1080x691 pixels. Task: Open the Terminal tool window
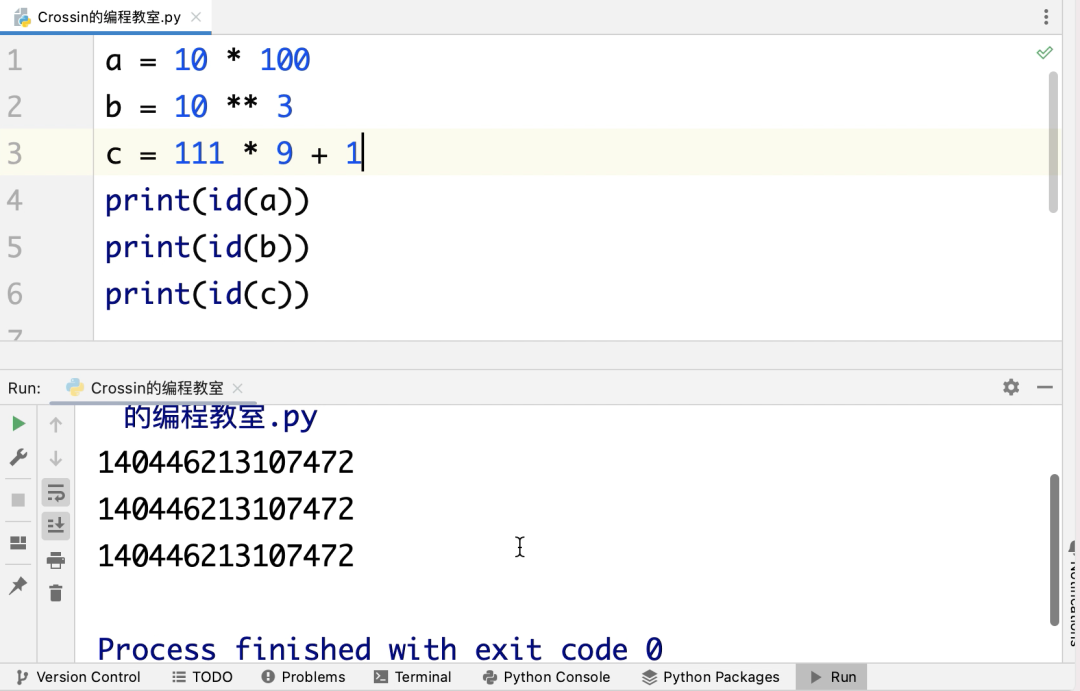pos(413,677)
